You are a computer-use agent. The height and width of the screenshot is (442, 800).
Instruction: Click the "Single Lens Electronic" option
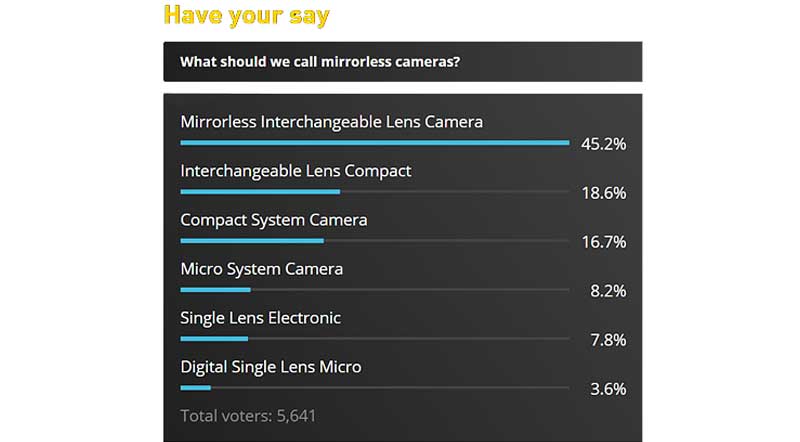click(260, 318)
